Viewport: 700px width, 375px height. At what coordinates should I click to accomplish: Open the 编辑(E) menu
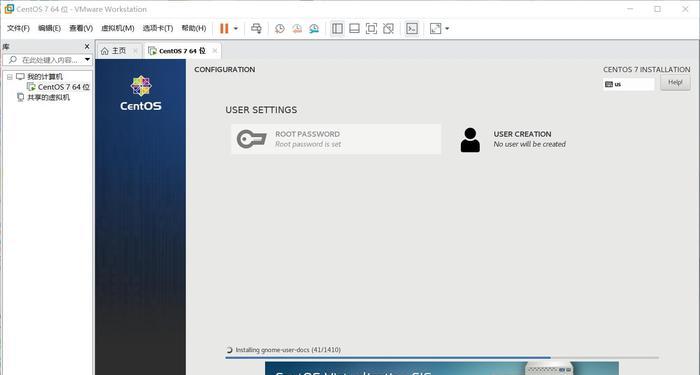(x=49, y=28)
